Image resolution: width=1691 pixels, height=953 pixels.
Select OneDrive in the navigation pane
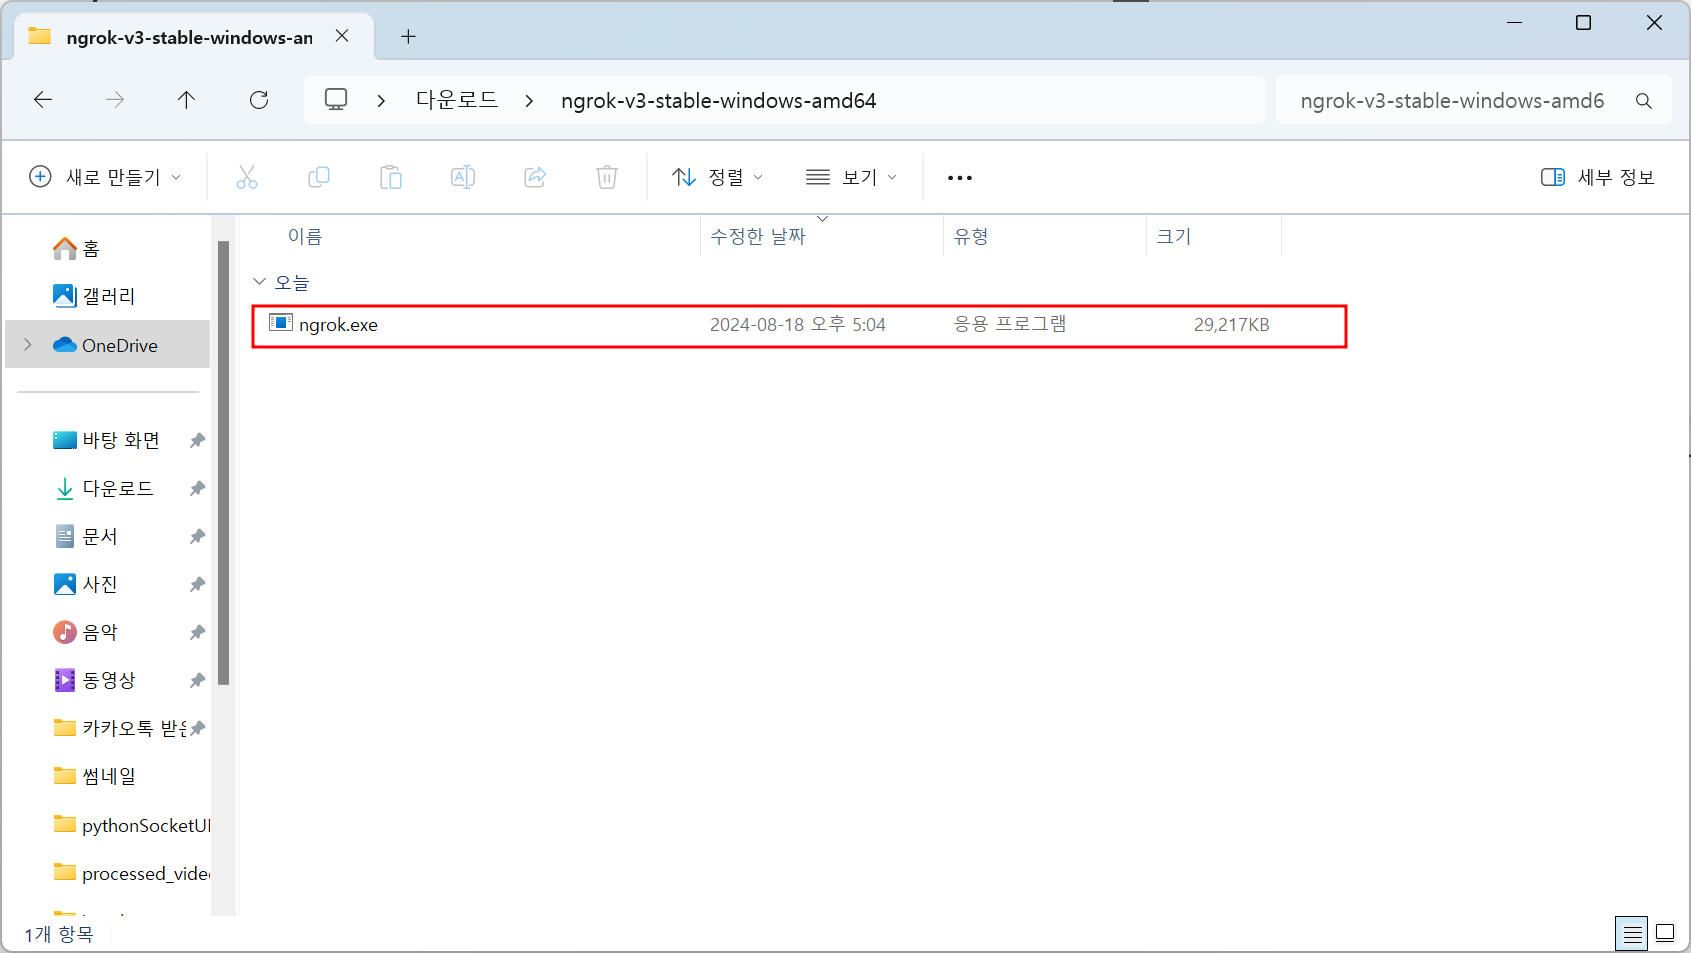point(108,345)
